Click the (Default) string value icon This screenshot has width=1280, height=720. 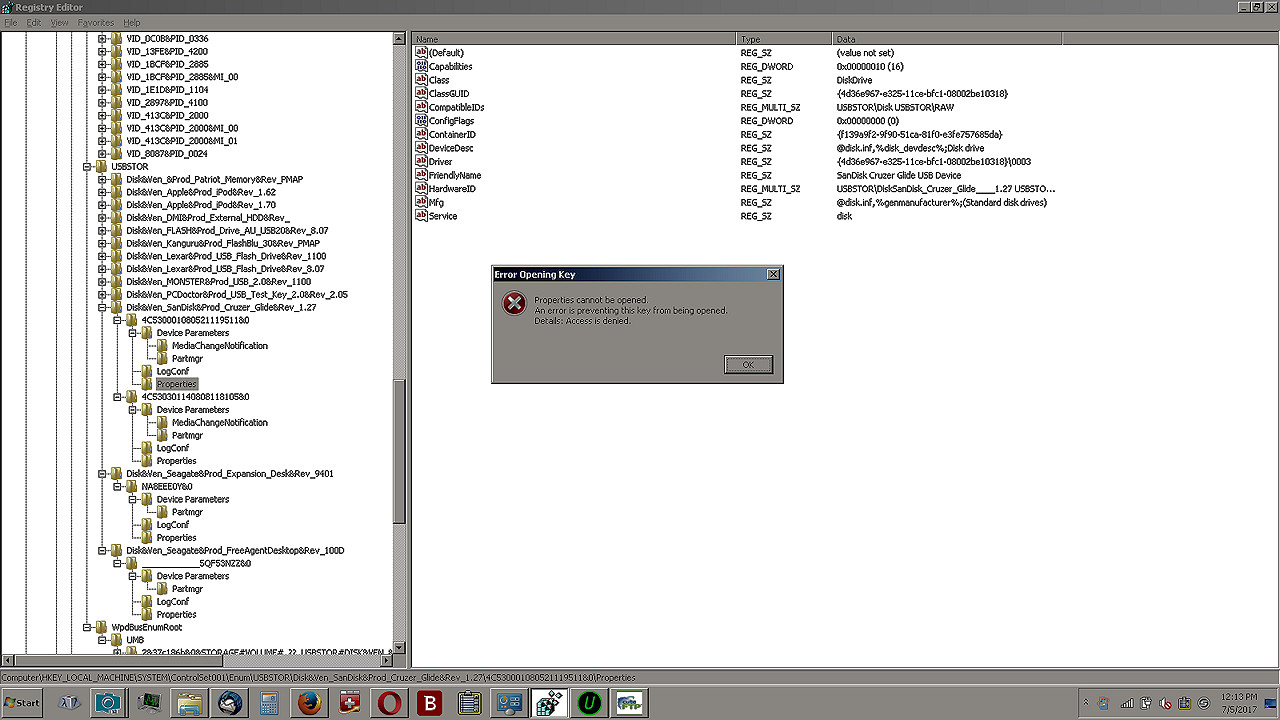coord(421,52)
